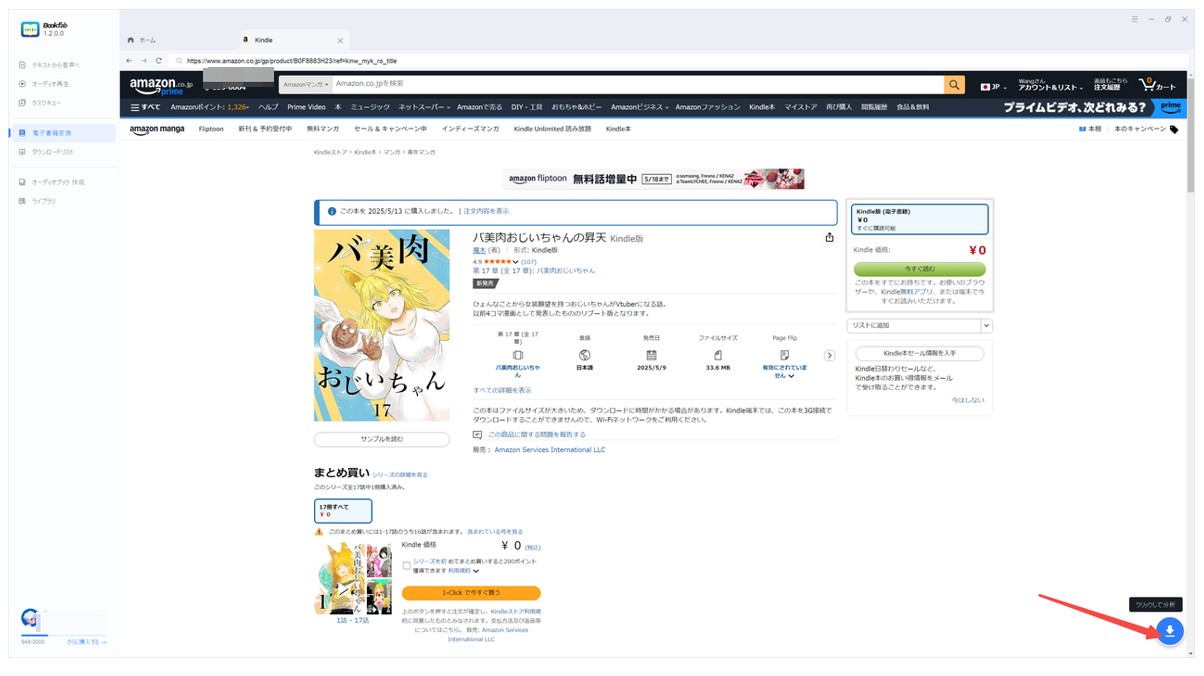This screenshot has height=676, width=1204.
Task: Expand the star rating dropdown chevron
Action: coord(516,262)
